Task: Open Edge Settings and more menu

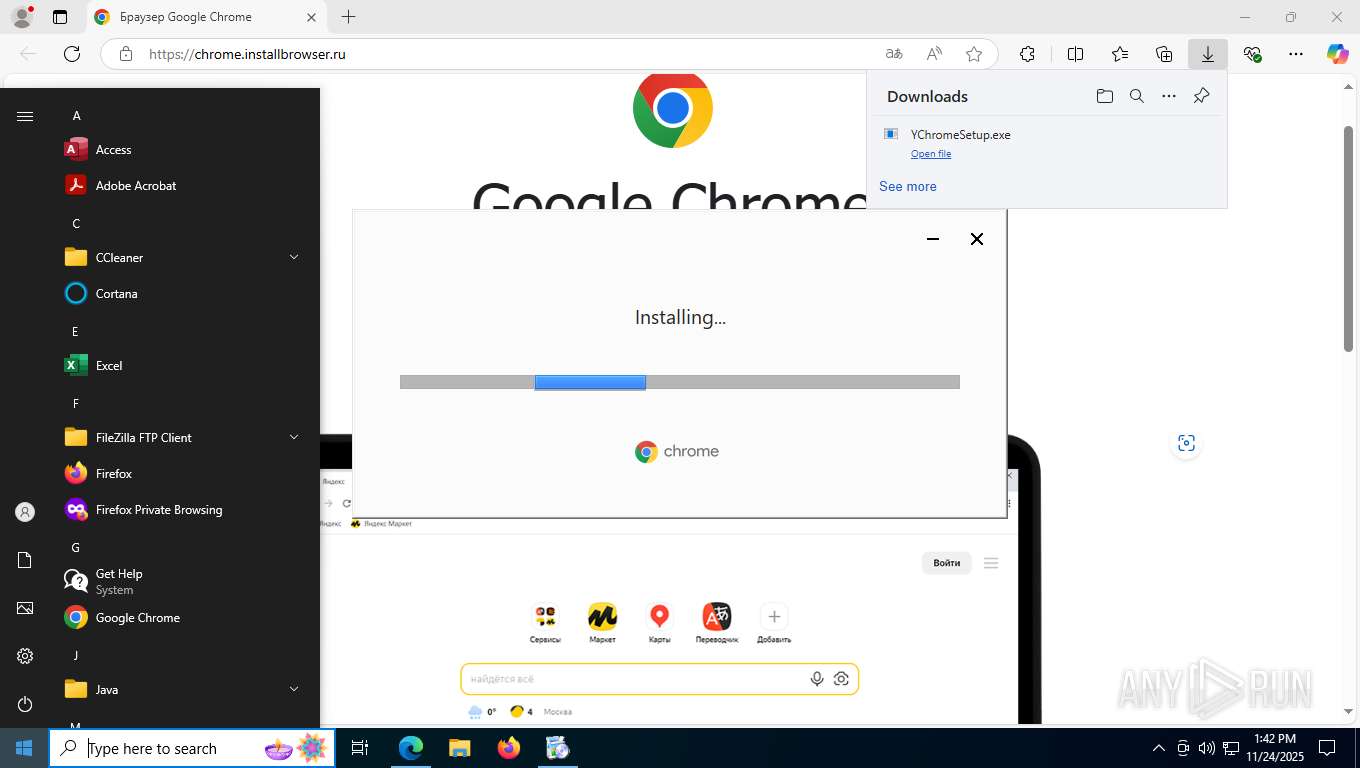Action: 1296,54
